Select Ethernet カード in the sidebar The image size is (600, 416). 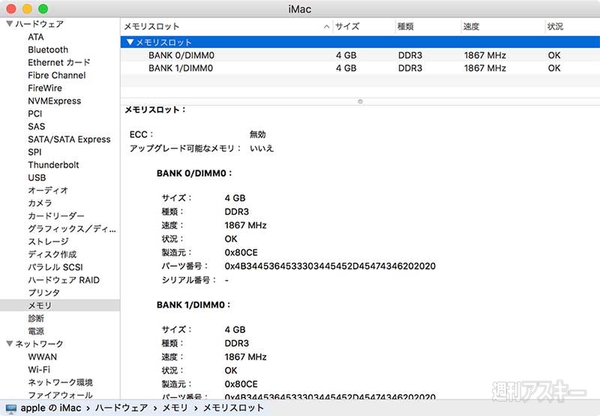tap(59, 62)
